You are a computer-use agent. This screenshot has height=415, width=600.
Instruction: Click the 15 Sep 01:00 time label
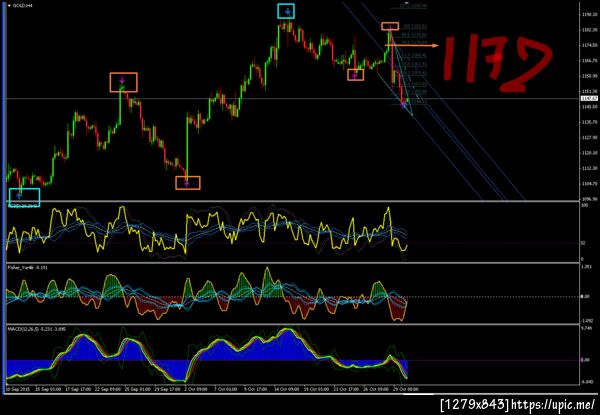coord(48,389)
